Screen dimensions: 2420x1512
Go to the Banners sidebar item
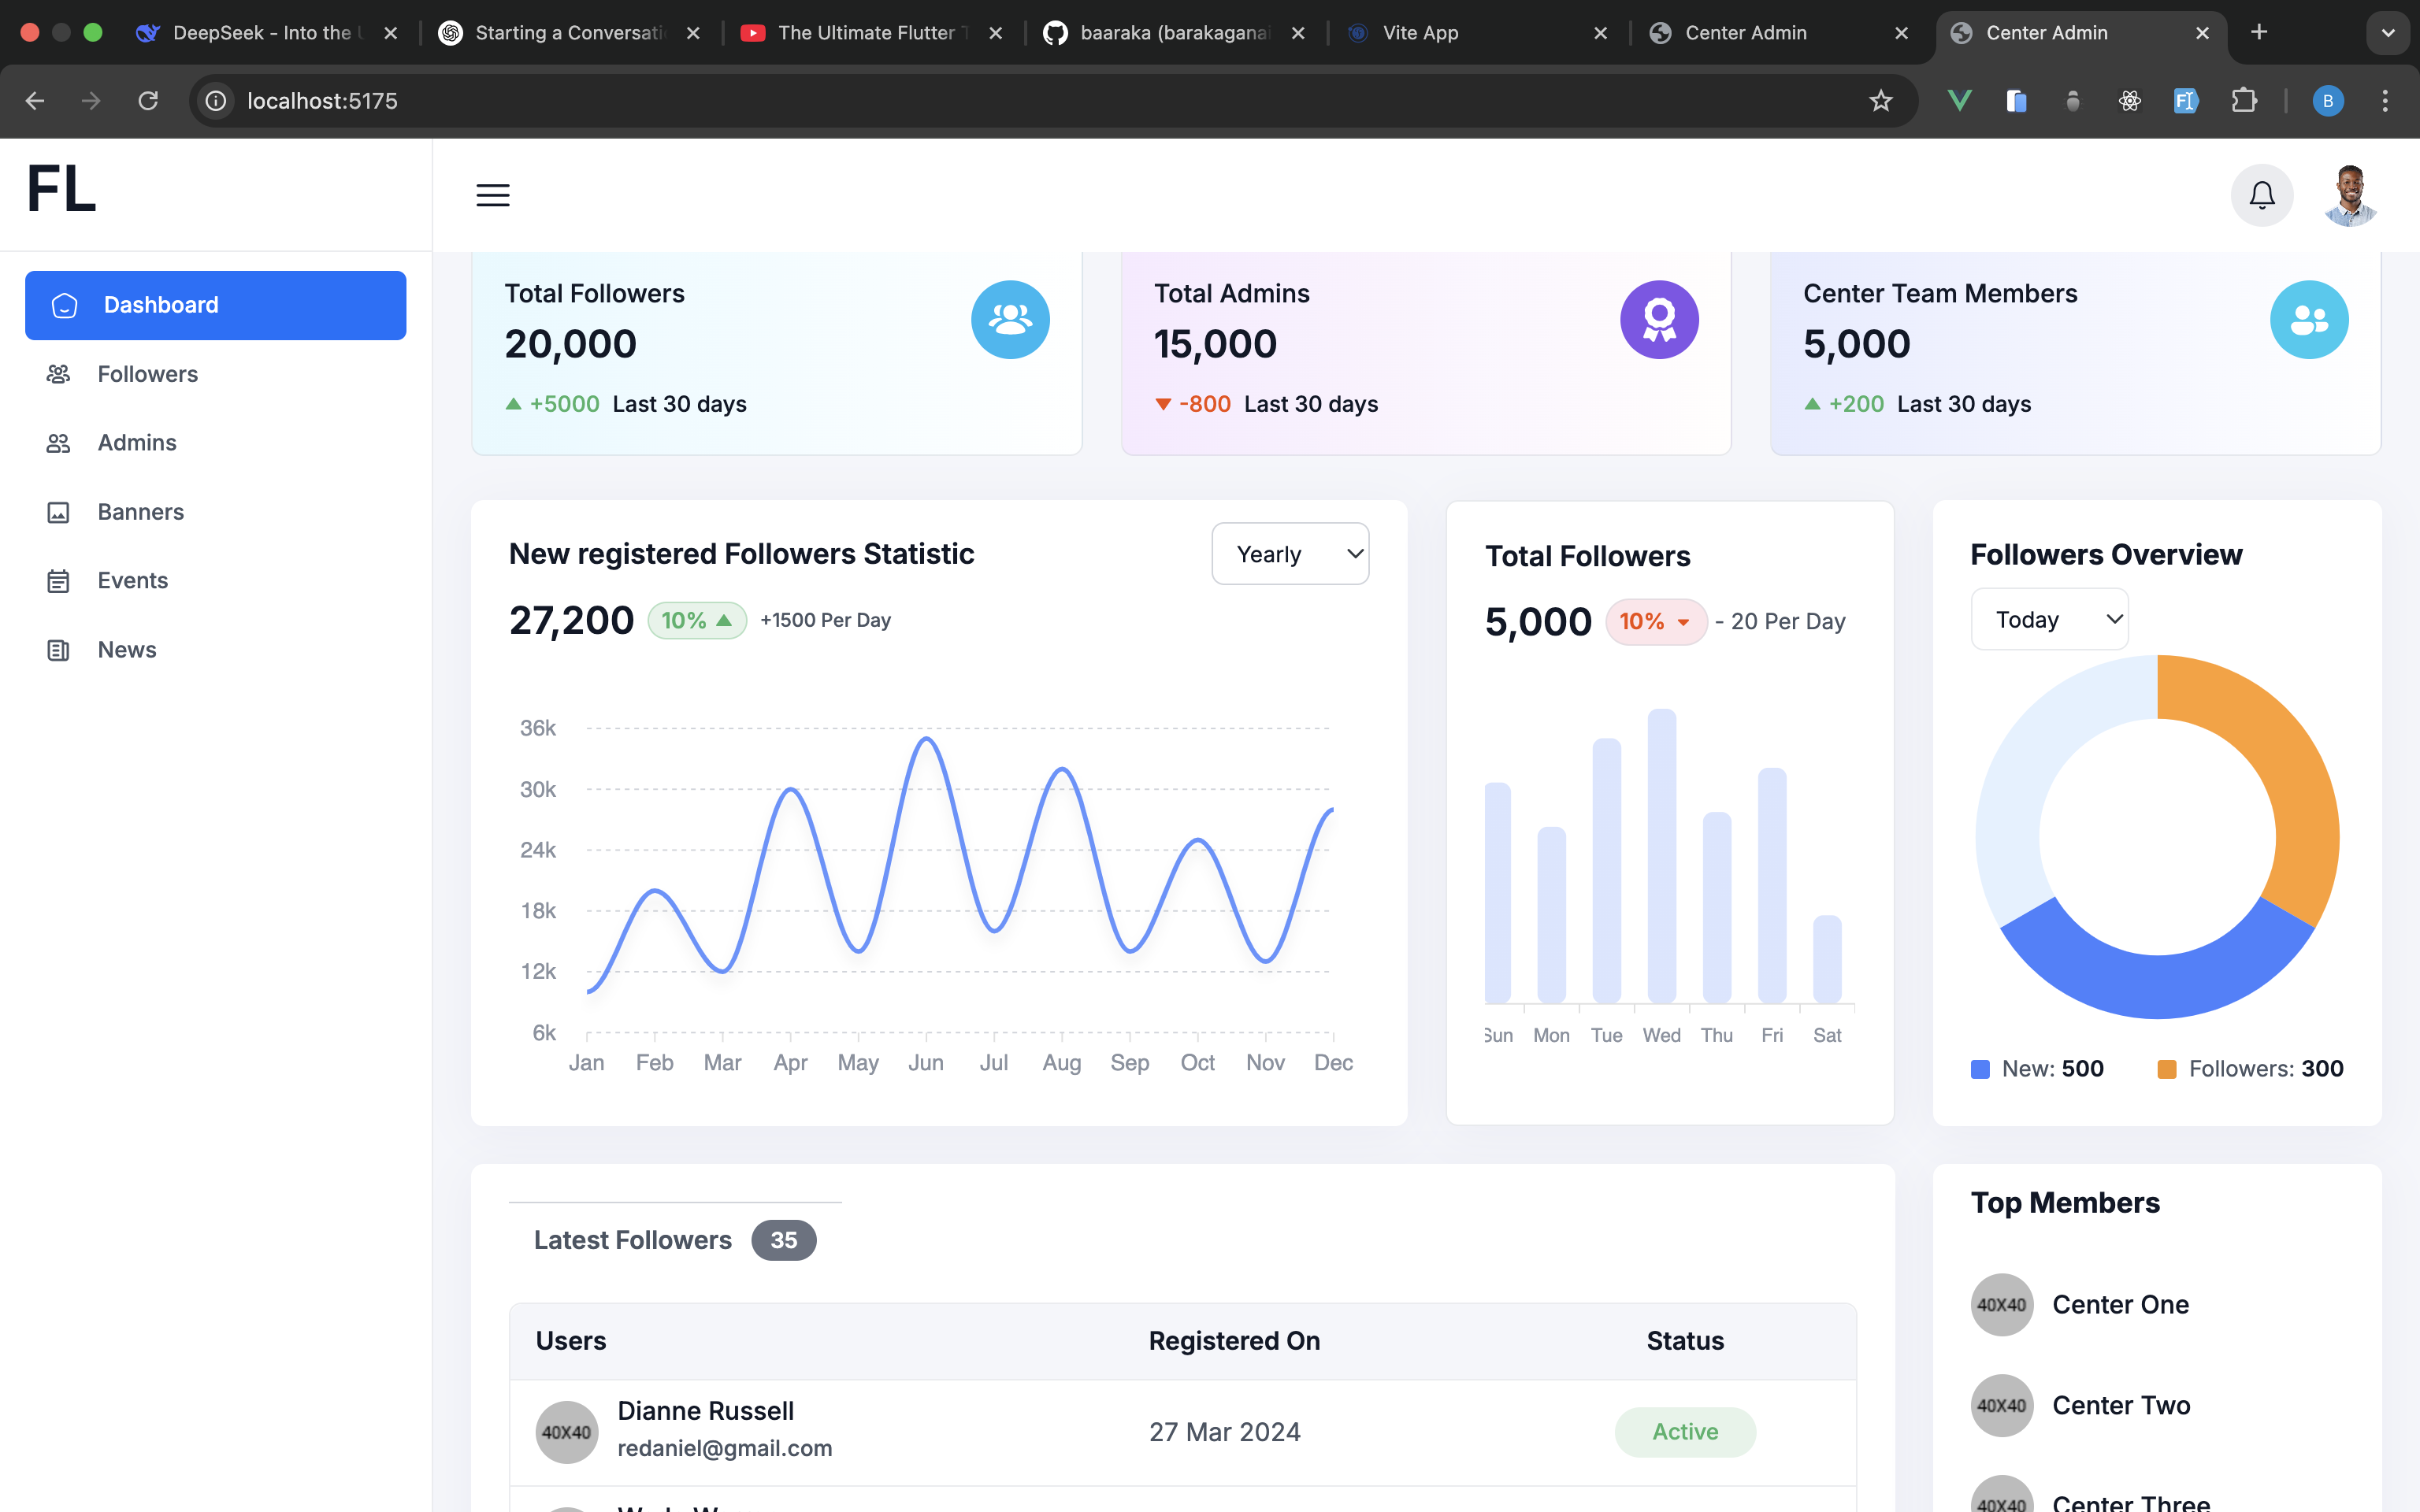click(140, 512)
